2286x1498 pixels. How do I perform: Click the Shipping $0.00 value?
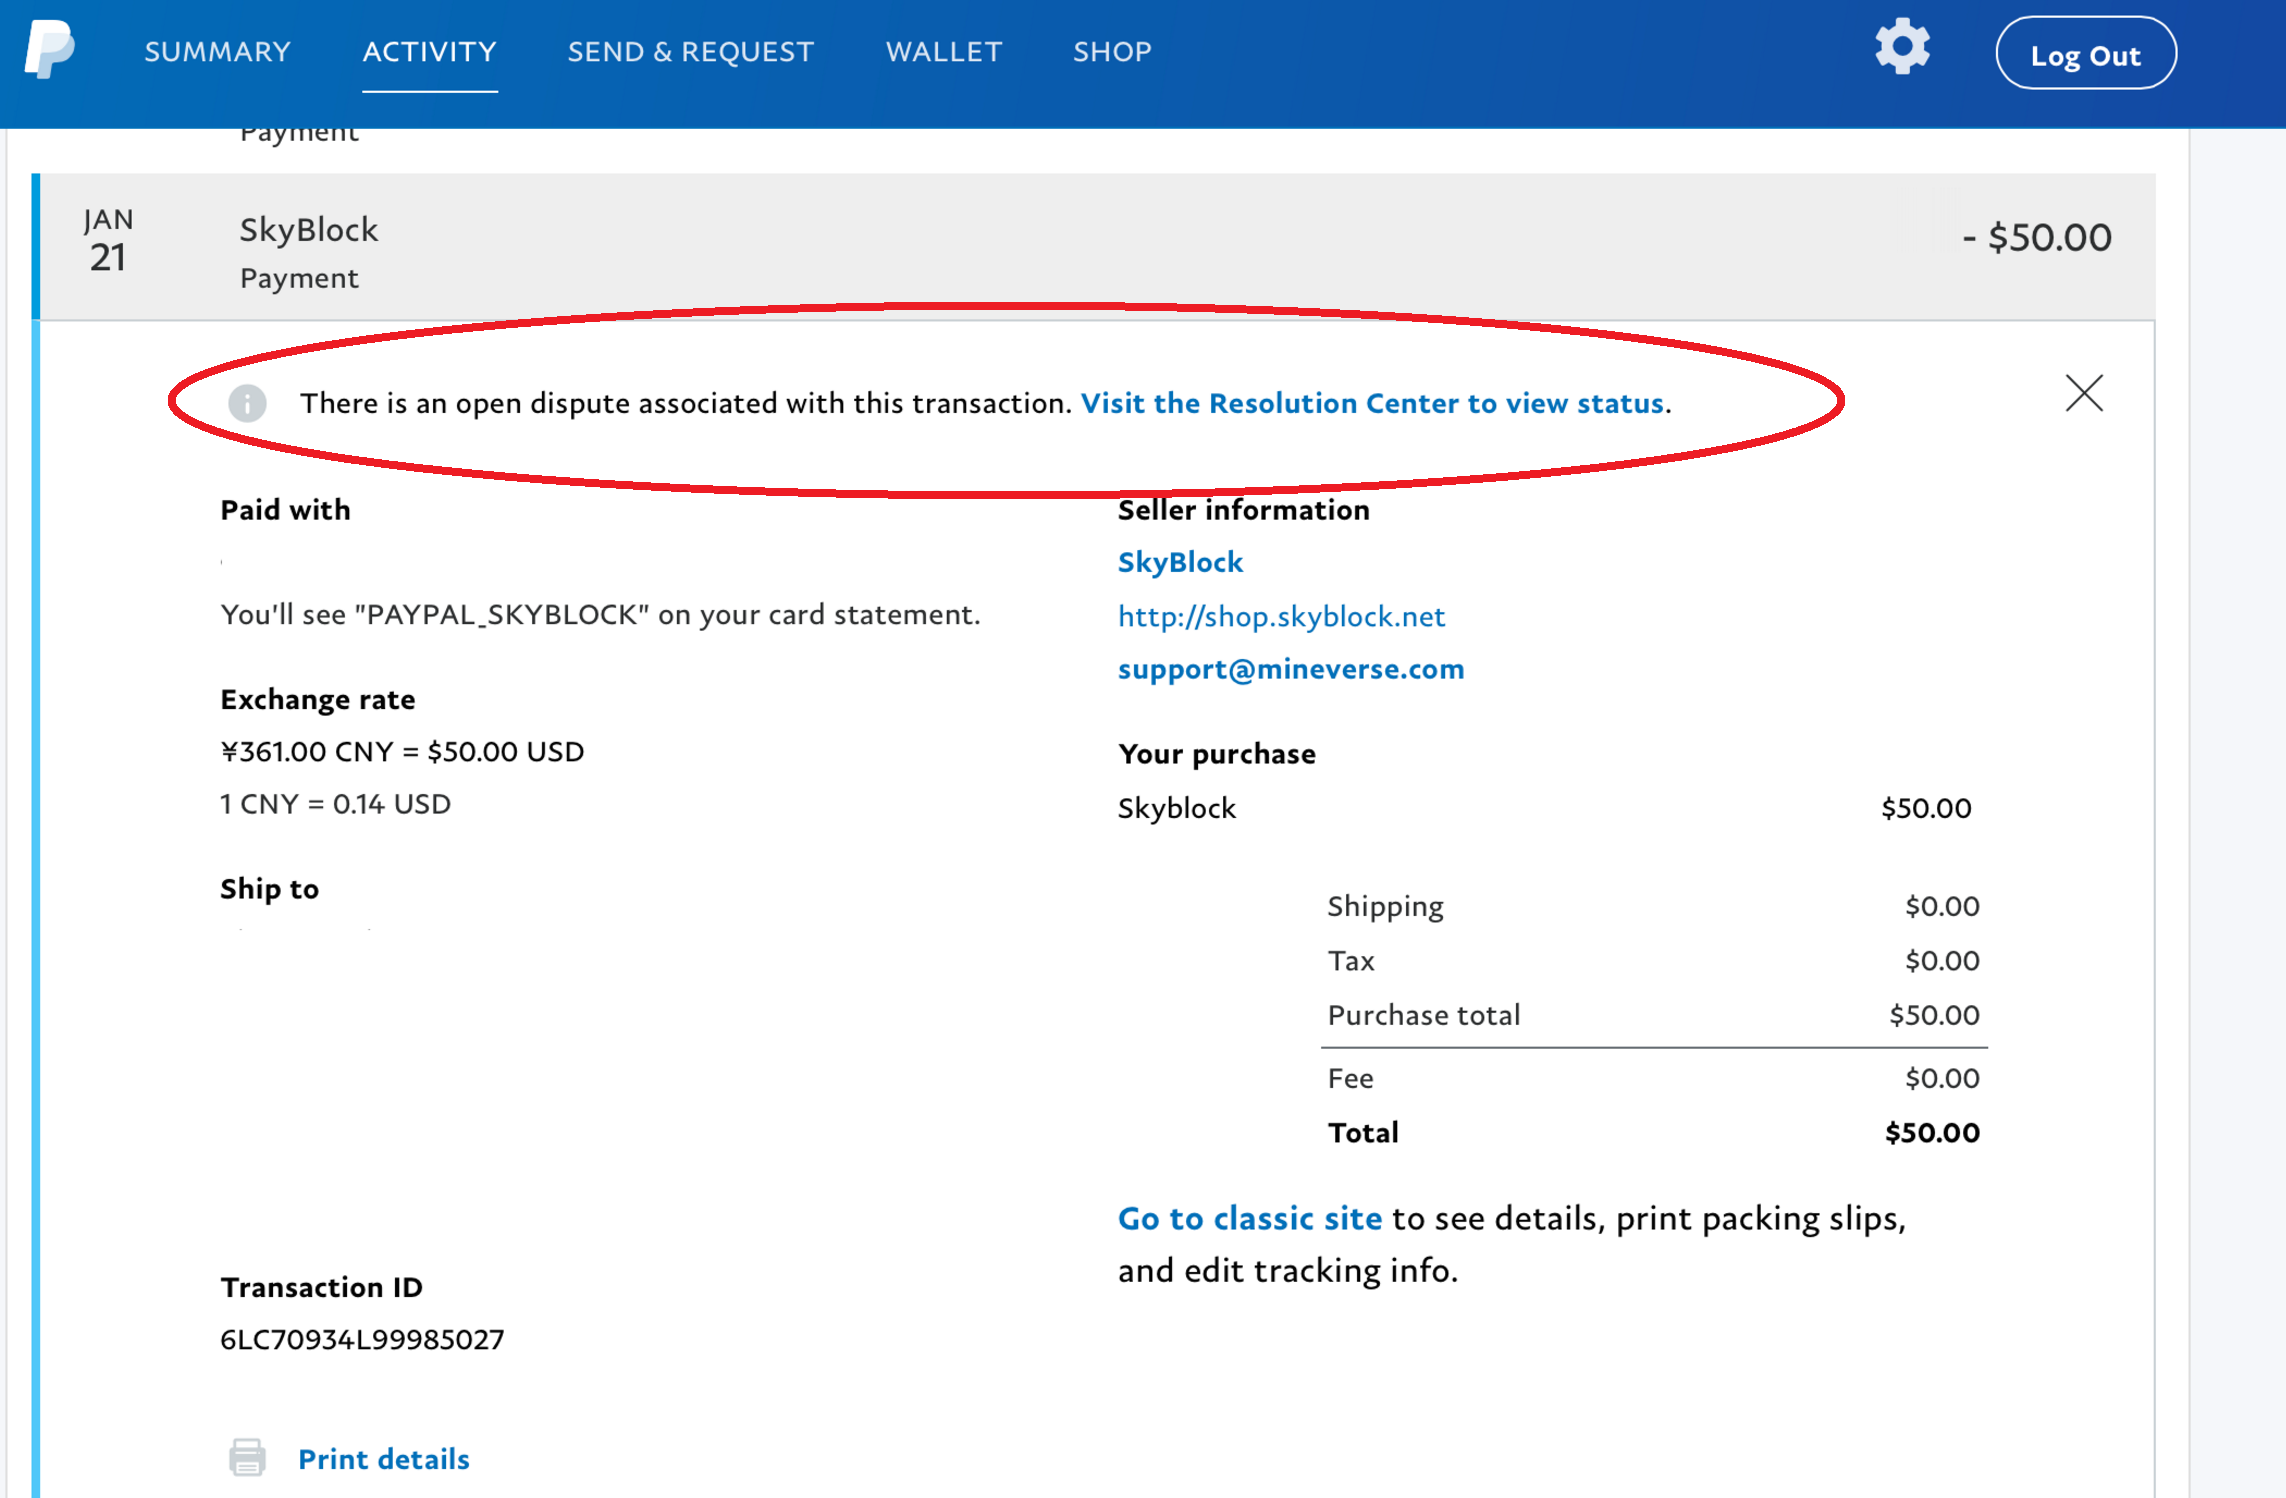(x=1942, y=906)
